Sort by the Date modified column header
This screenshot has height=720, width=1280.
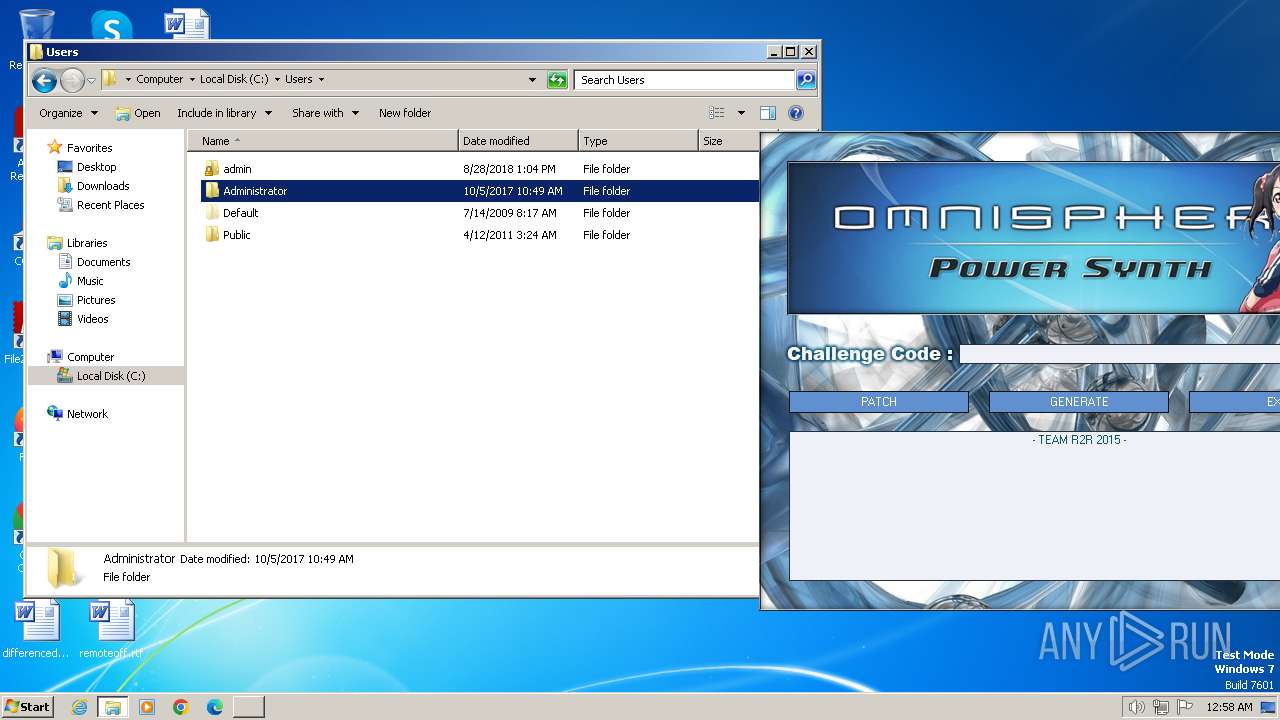coord(518,141)
